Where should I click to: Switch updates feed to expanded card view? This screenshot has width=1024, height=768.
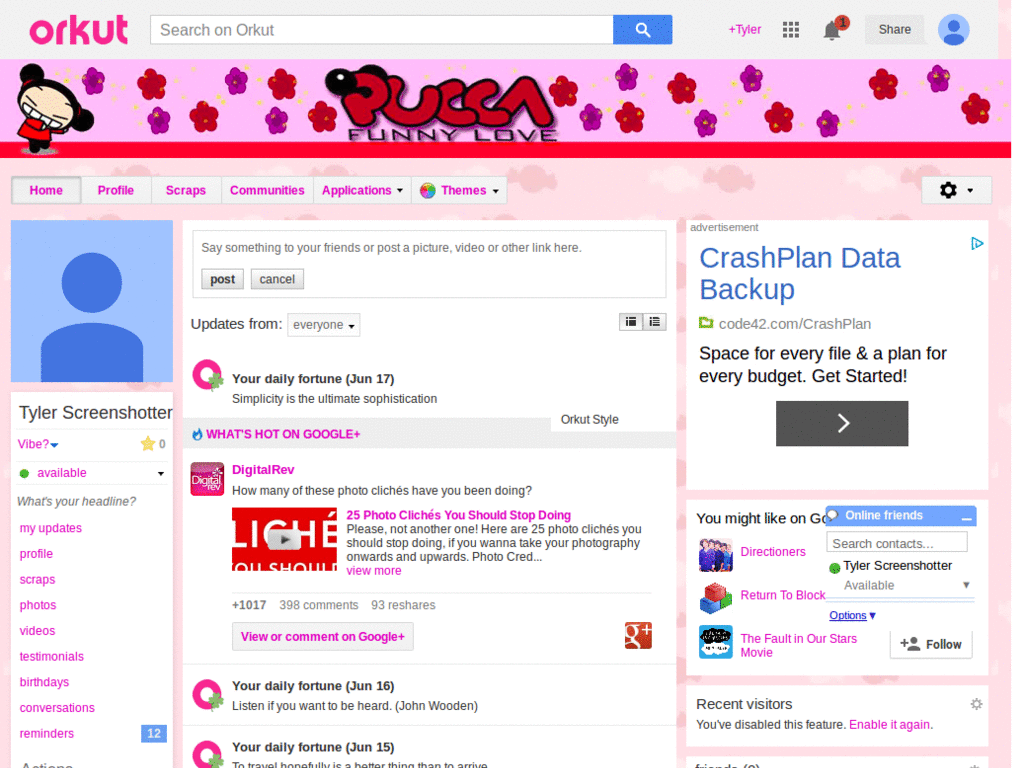click(630, 321)
